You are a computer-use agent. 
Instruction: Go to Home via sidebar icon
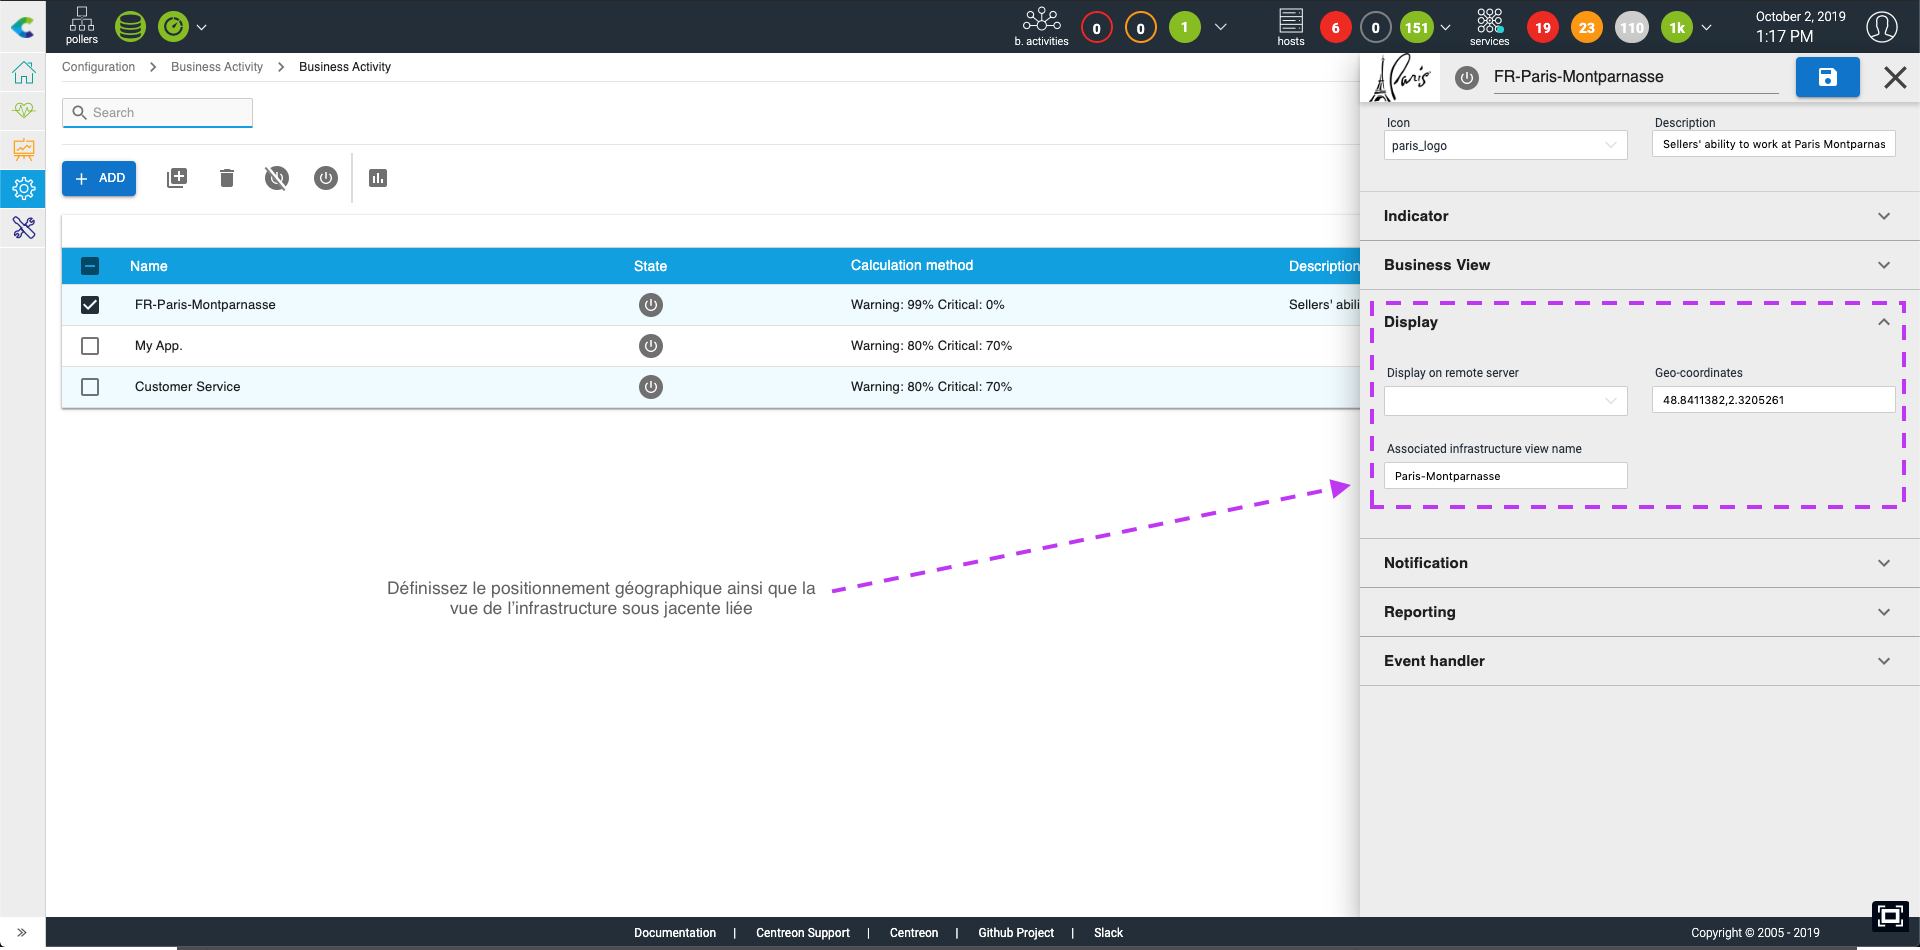point(24,73)
